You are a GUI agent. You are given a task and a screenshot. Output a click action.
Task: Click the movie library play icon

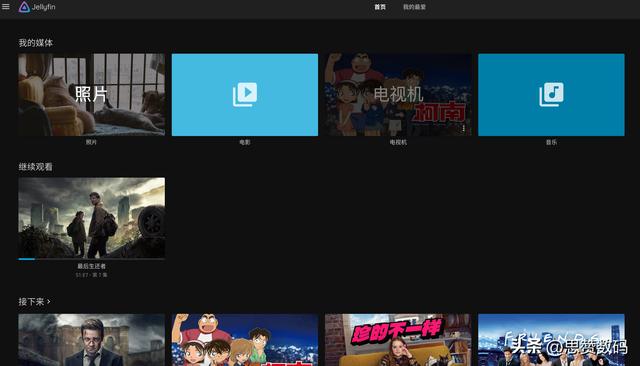point(245,95)
